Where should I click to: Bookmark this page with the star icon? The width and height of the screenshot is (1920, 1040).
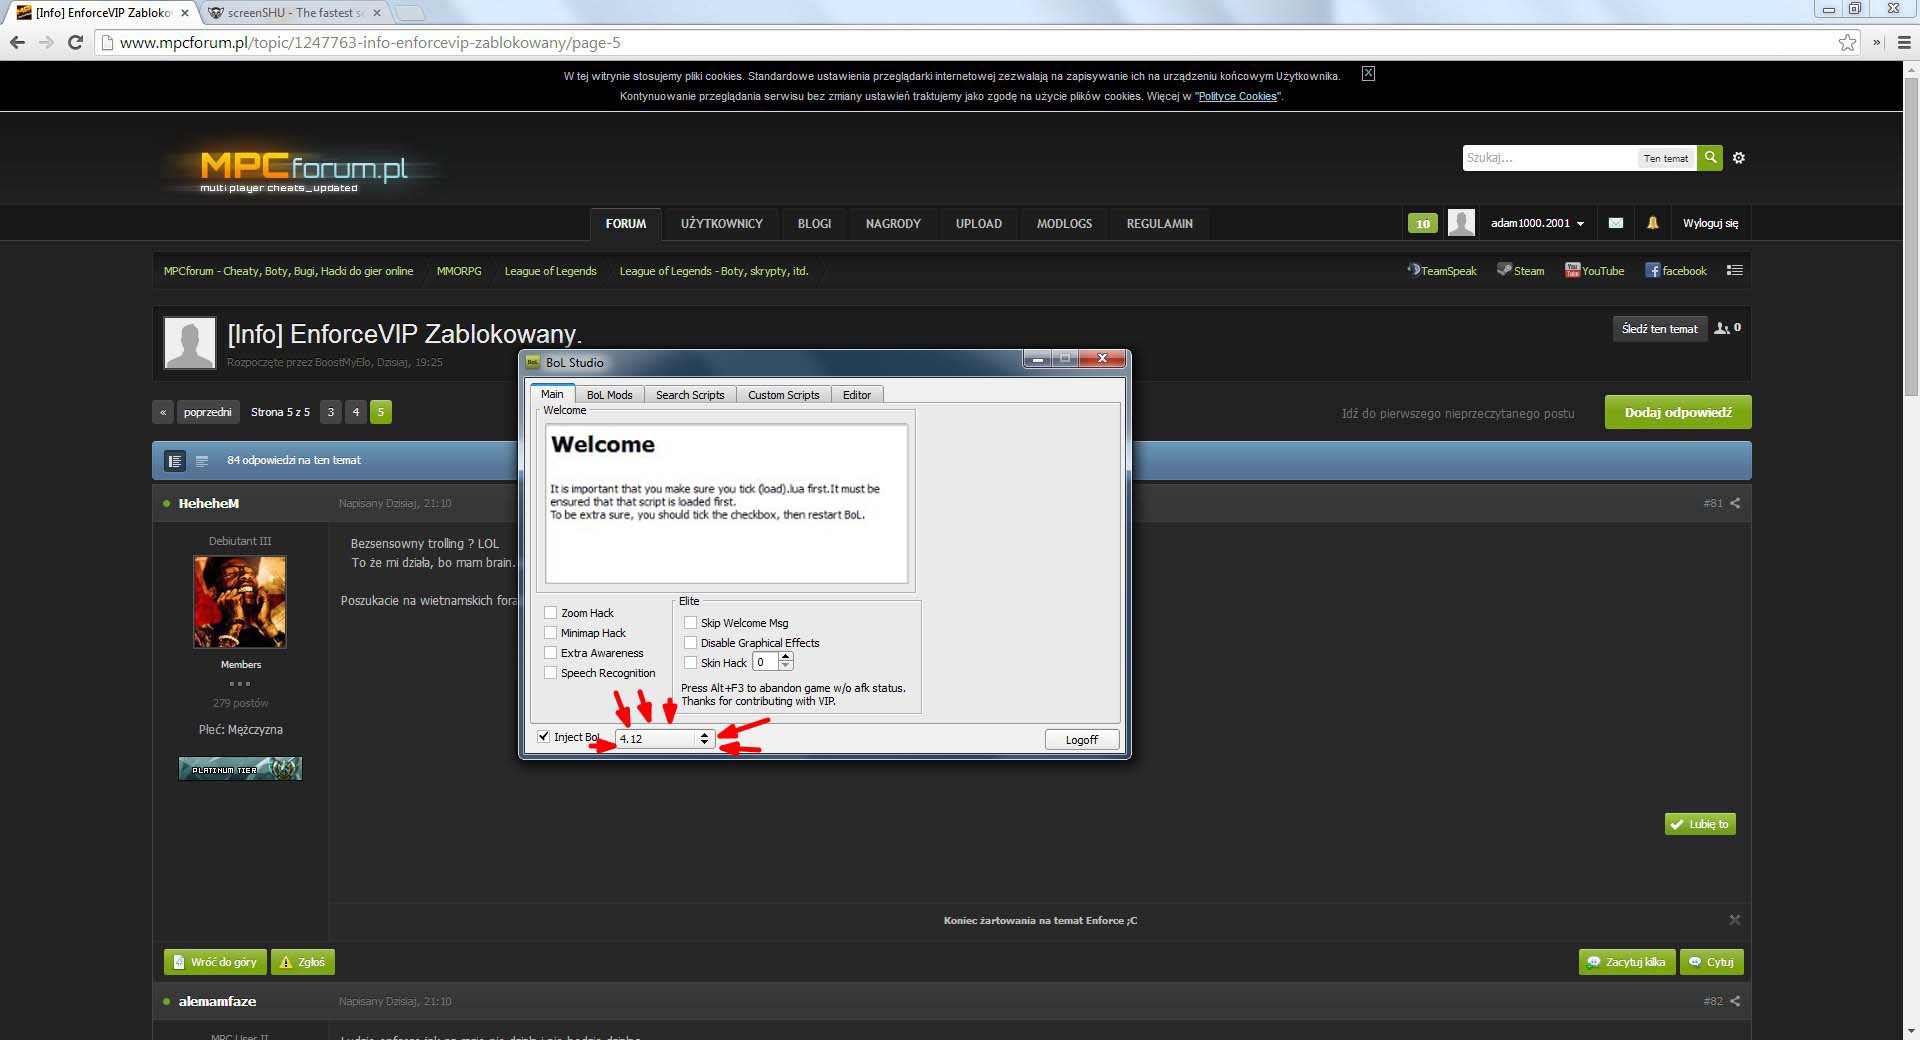(x=1847, y=42)
